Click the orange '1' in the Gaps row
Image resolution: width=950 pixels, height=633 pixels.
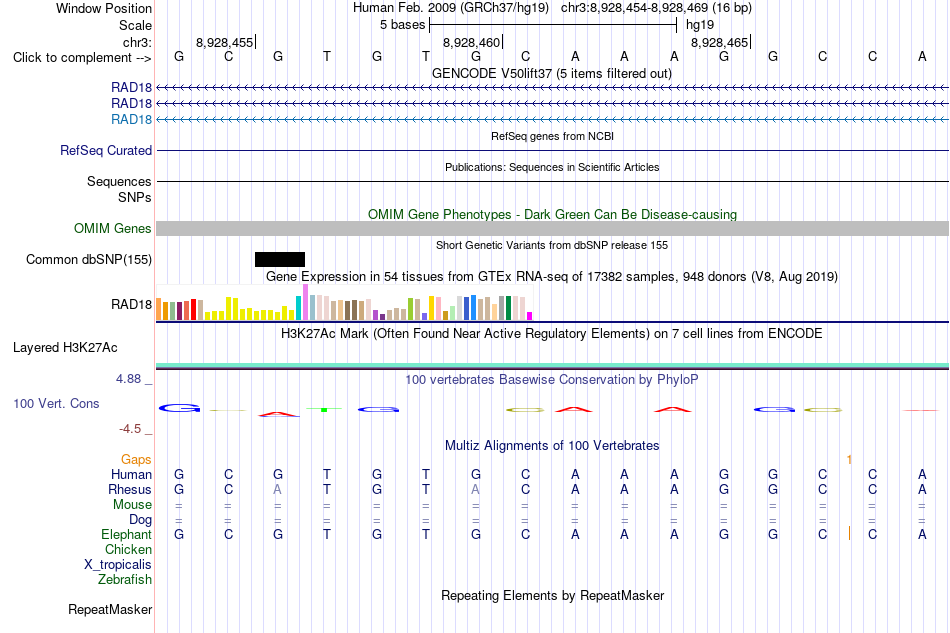[x=849, y=460]
